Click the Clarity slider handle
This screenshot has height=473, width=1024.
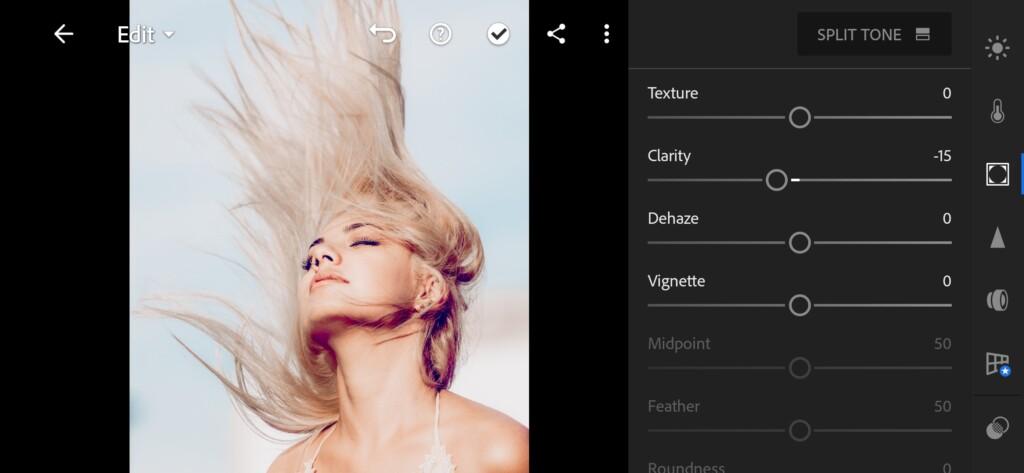[776, 180]
